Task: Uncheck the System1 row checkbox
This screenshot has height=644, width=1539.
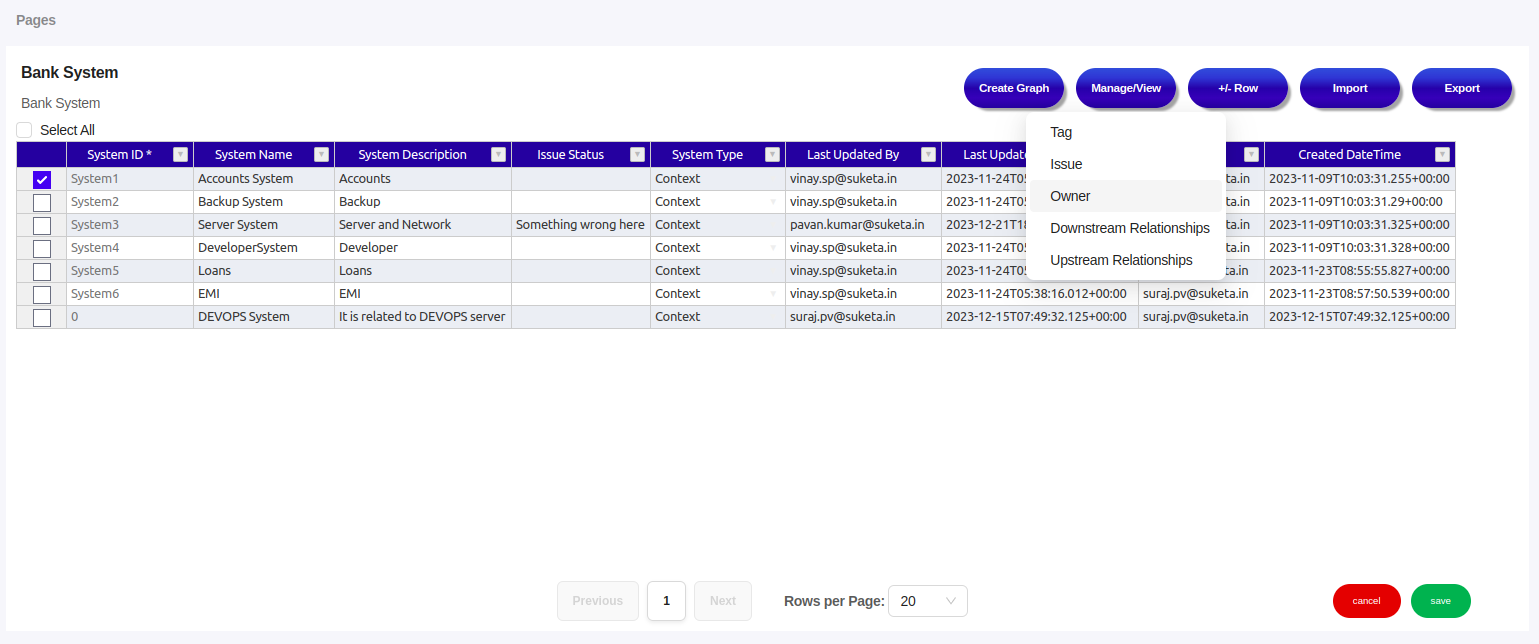Action: coord(42,180)
